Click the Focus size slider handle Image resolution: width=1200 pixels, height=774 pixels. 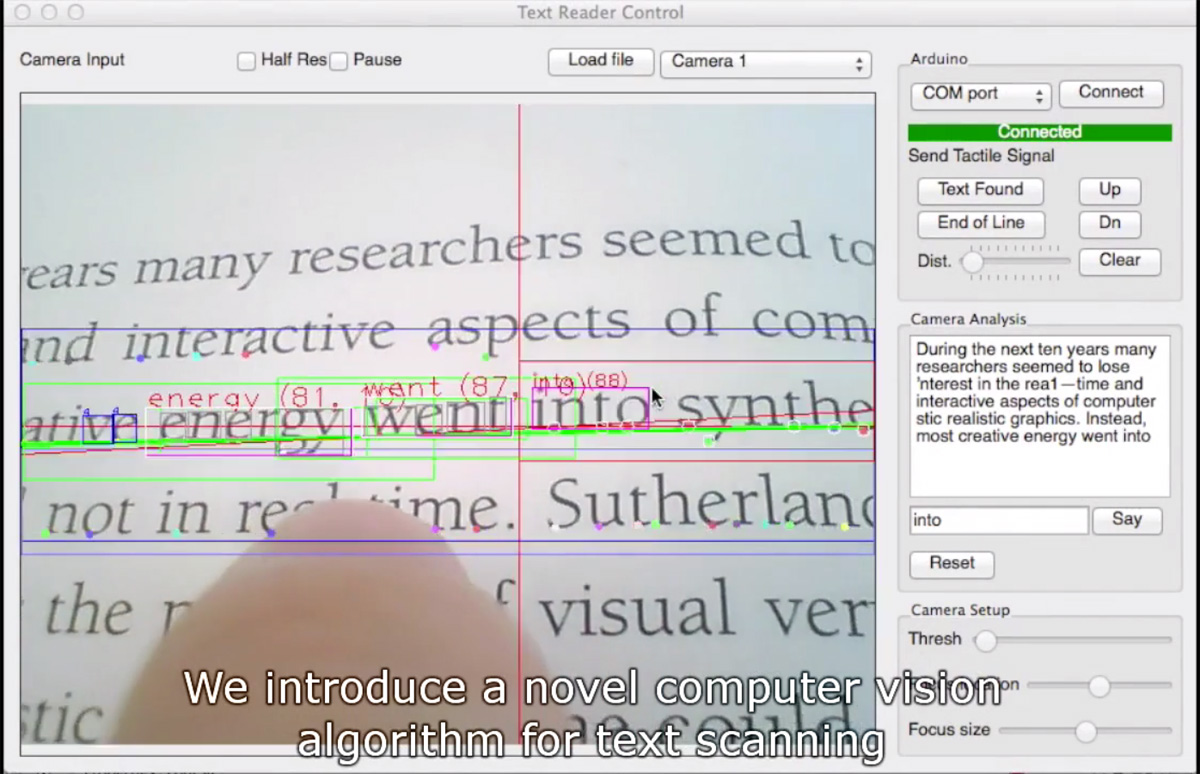[1086, 732]
